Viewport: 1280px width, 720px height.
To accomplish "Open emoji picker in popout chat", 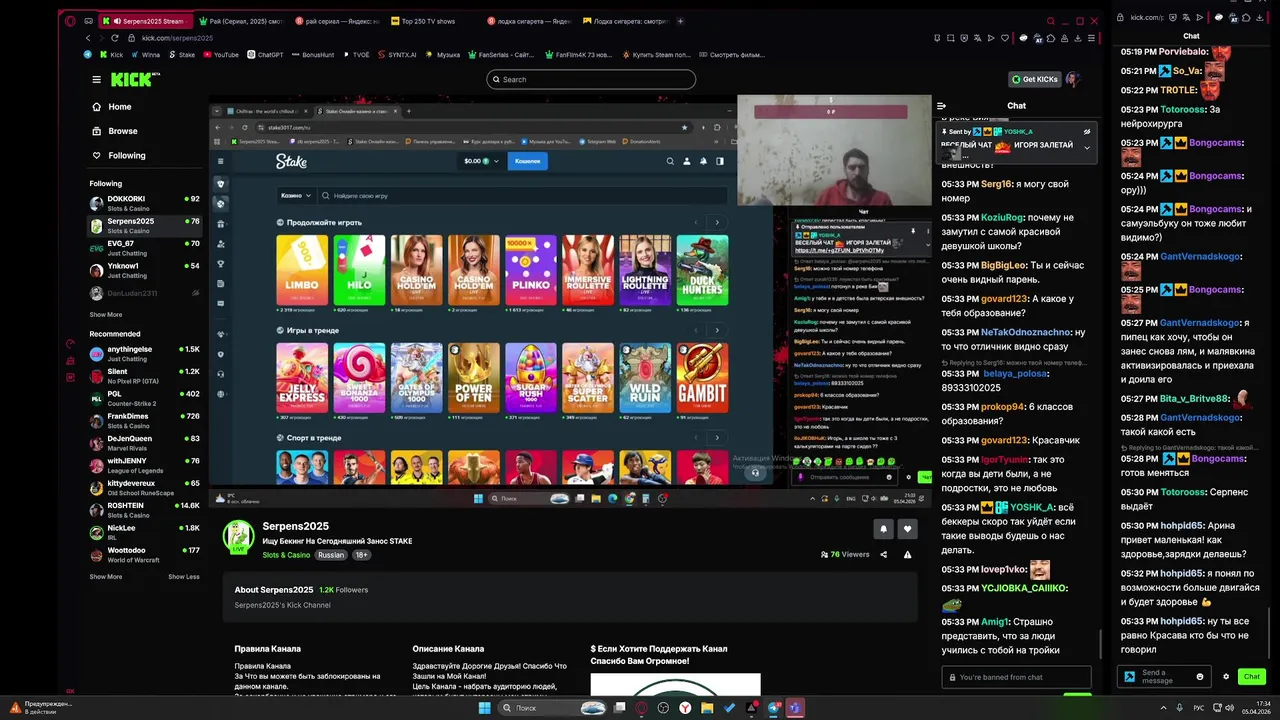I will click(x=1200, y=677).
